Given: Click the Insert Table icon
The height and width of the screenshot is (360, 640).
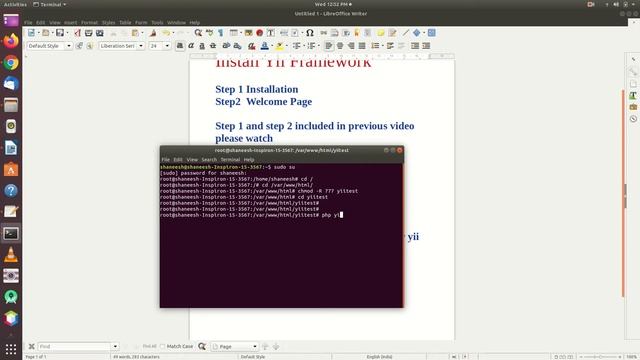Looking at the screenshot, I should [233, 33].
